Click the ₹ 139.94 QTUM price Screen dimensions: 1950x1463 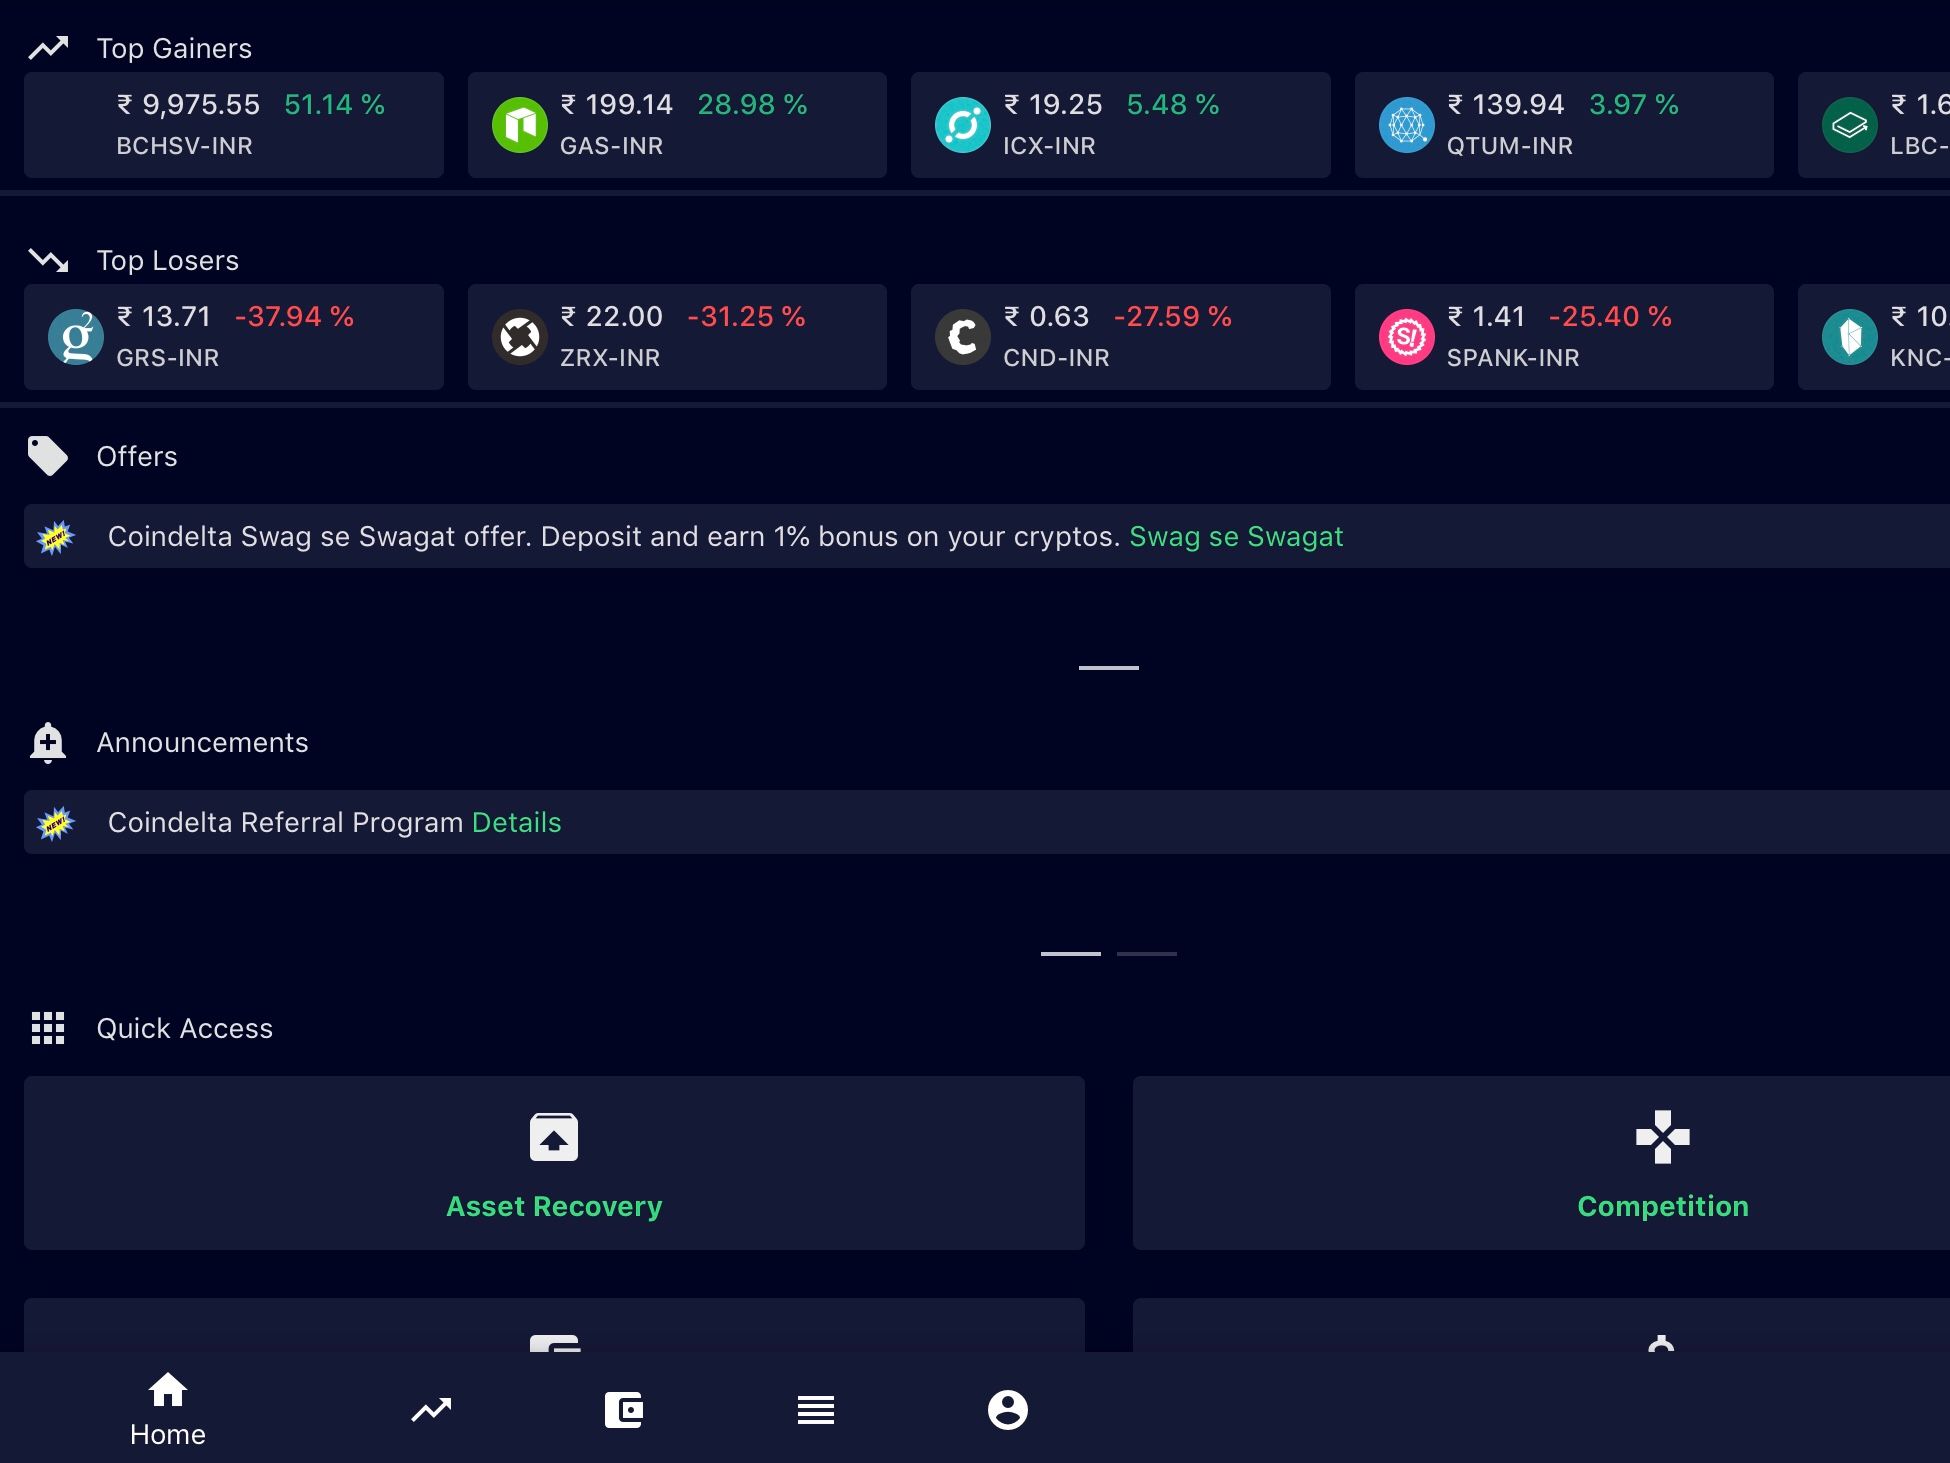pos(1506,104)
